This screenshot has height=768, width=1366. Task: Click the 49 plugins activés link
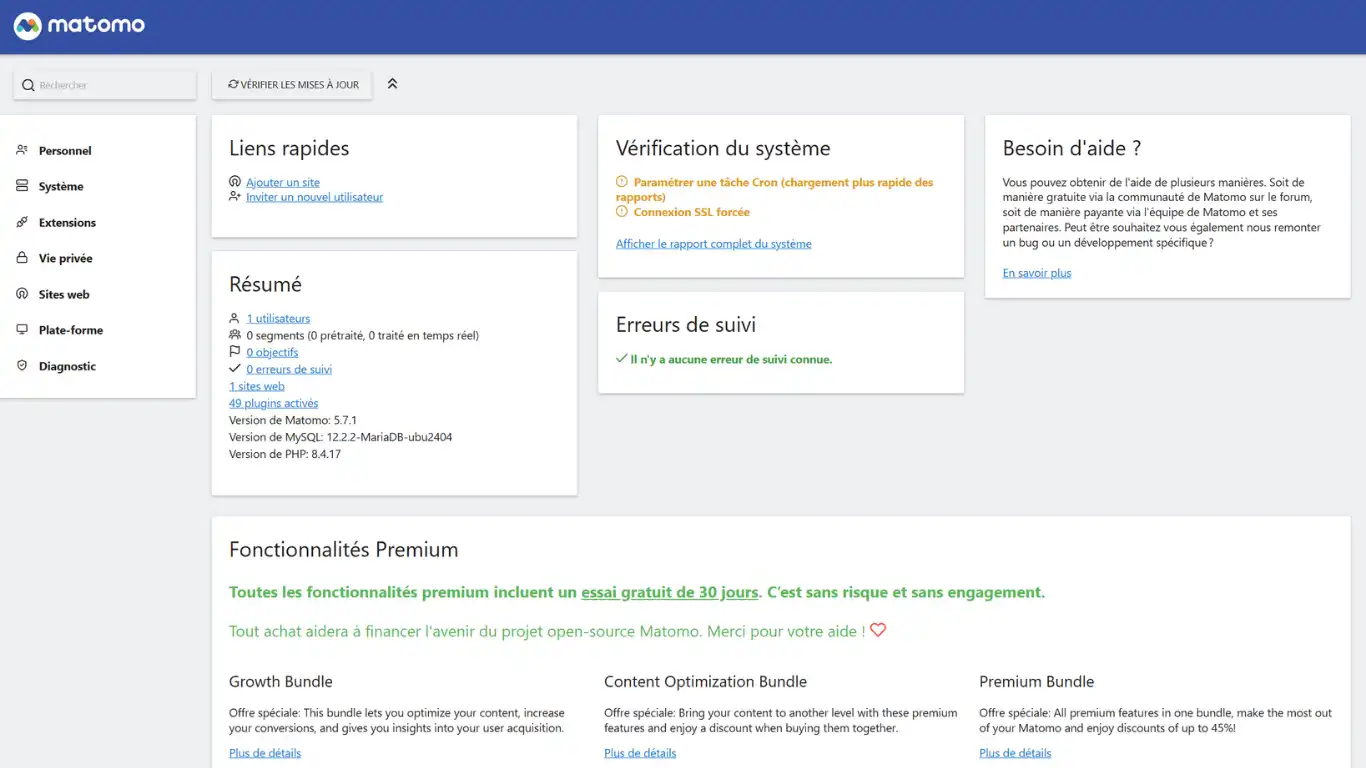273,403
